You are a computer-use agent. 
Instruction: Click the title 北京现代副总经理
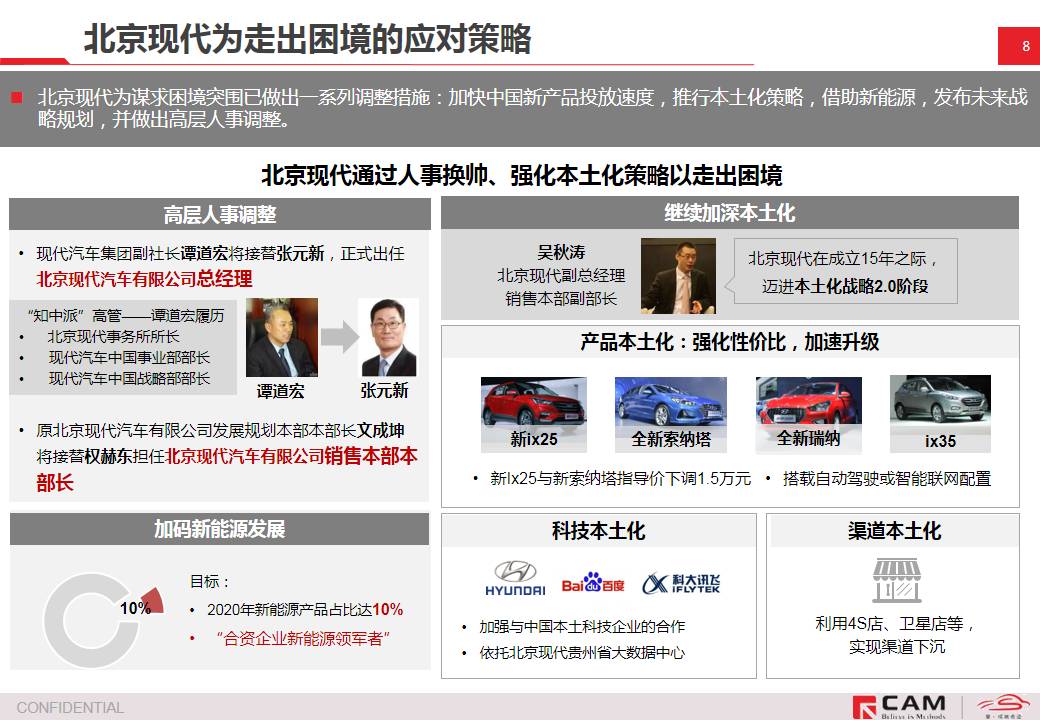coord(561,275)
